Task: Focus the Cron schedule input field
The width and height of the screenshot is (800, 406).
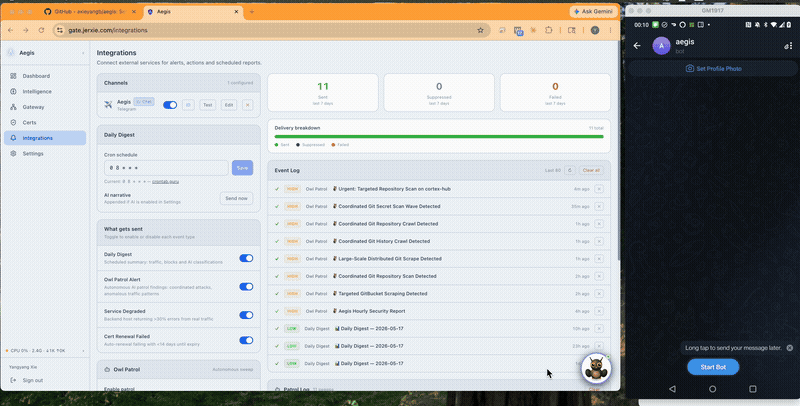Action: coord(166,168)
